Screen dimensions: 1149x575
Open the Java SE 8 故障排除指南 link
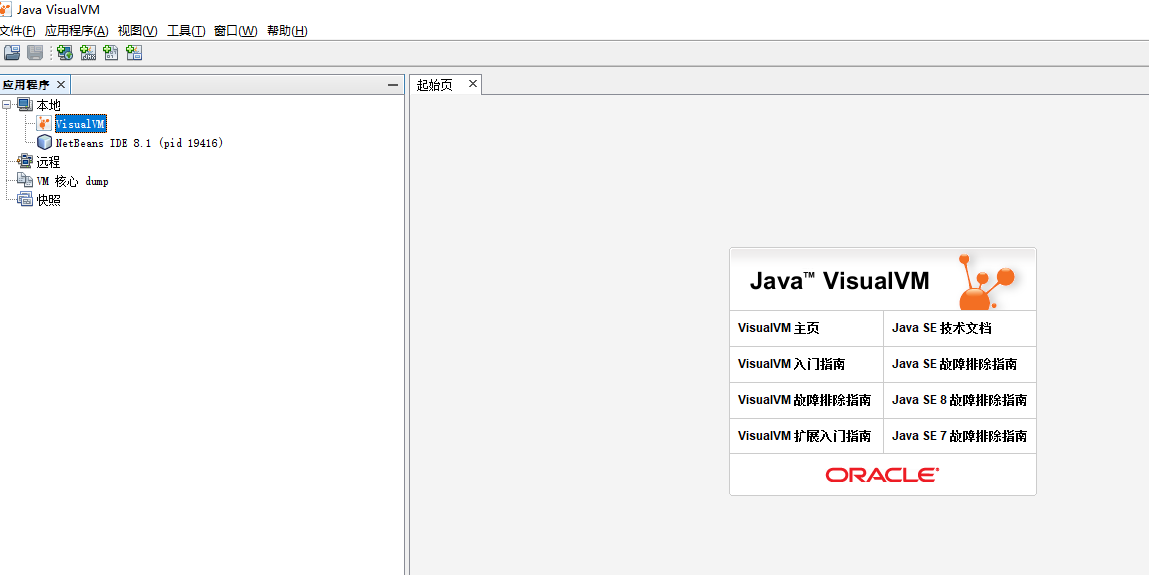959,400
